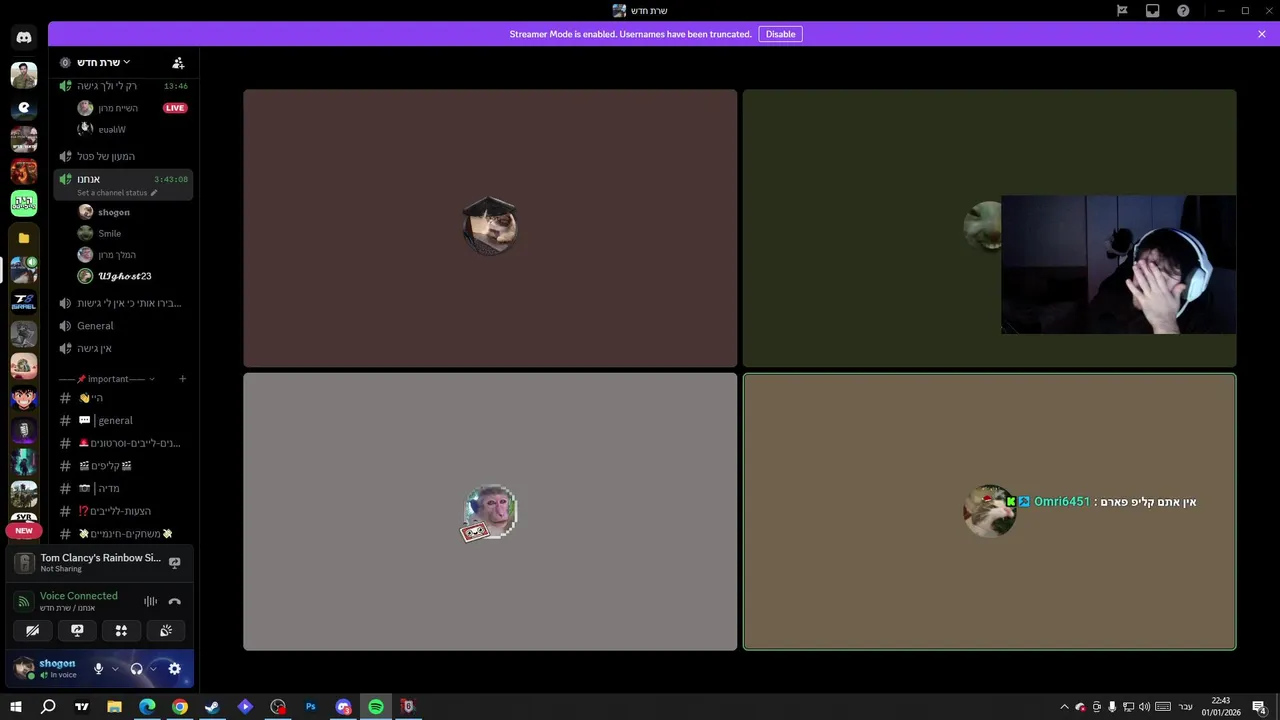Click the Omri6451 username in the tile

pyautogui.click(x=1061, y=502)
